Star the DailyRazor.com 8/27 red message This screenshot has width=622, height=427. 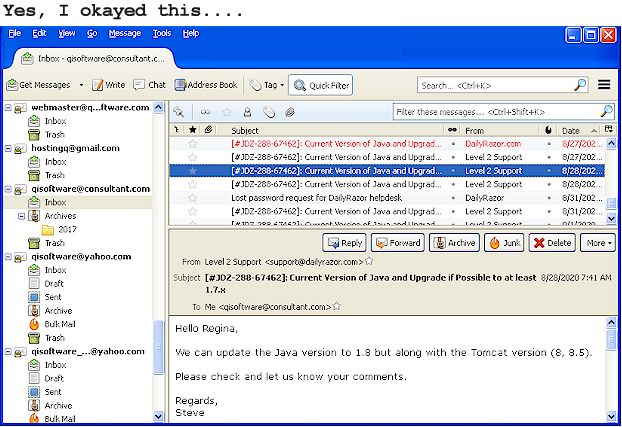click(193, 144)
